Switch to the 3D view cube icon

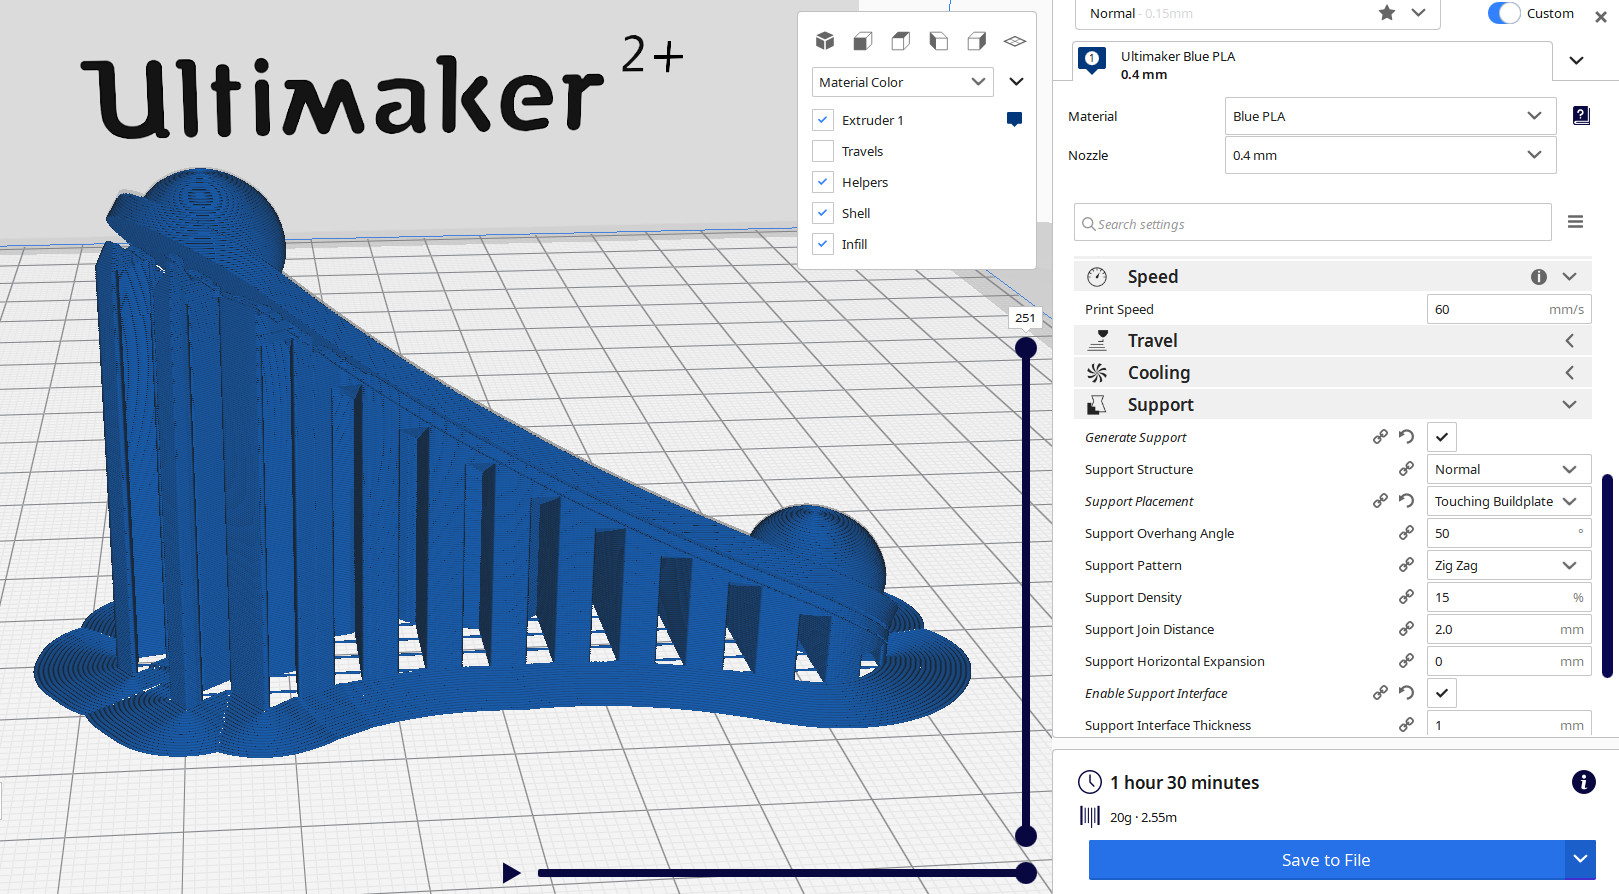824,40
